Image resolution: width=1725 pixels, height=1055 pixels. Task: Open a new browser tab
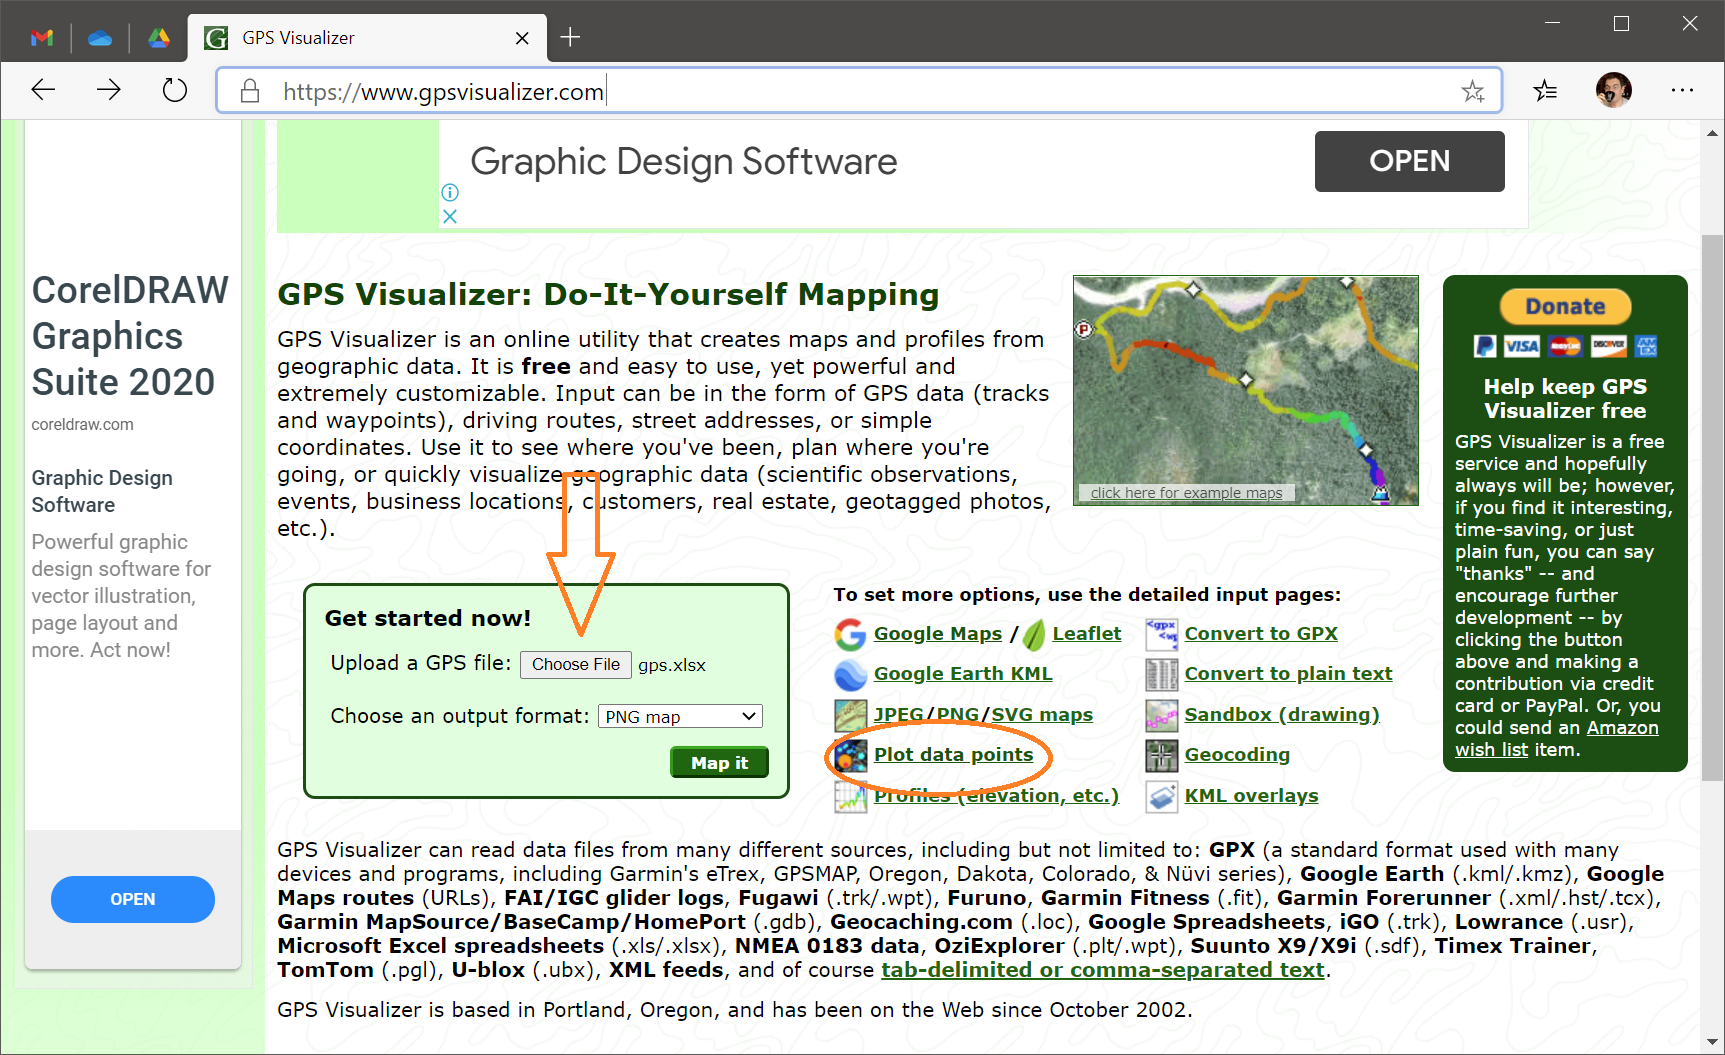(570, 37)
